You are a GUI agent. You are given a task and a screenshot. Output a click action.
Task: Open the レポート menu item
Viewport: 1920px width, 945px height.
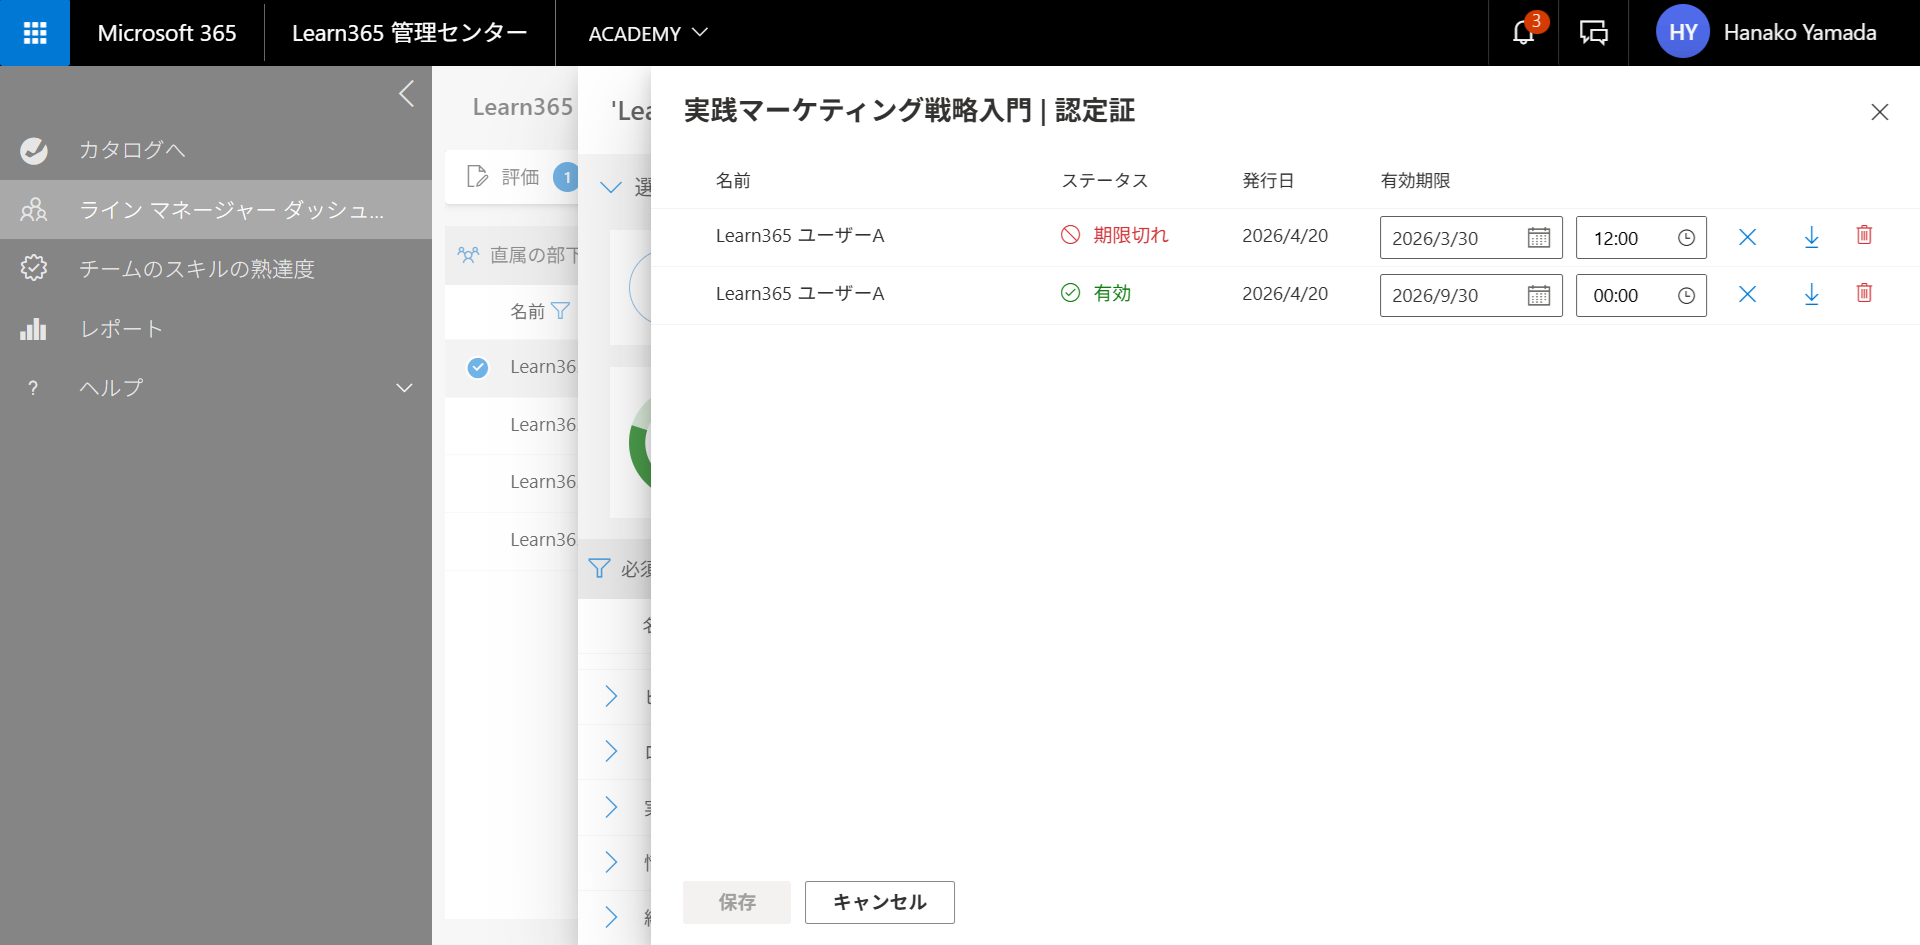(x=216, y=329)
